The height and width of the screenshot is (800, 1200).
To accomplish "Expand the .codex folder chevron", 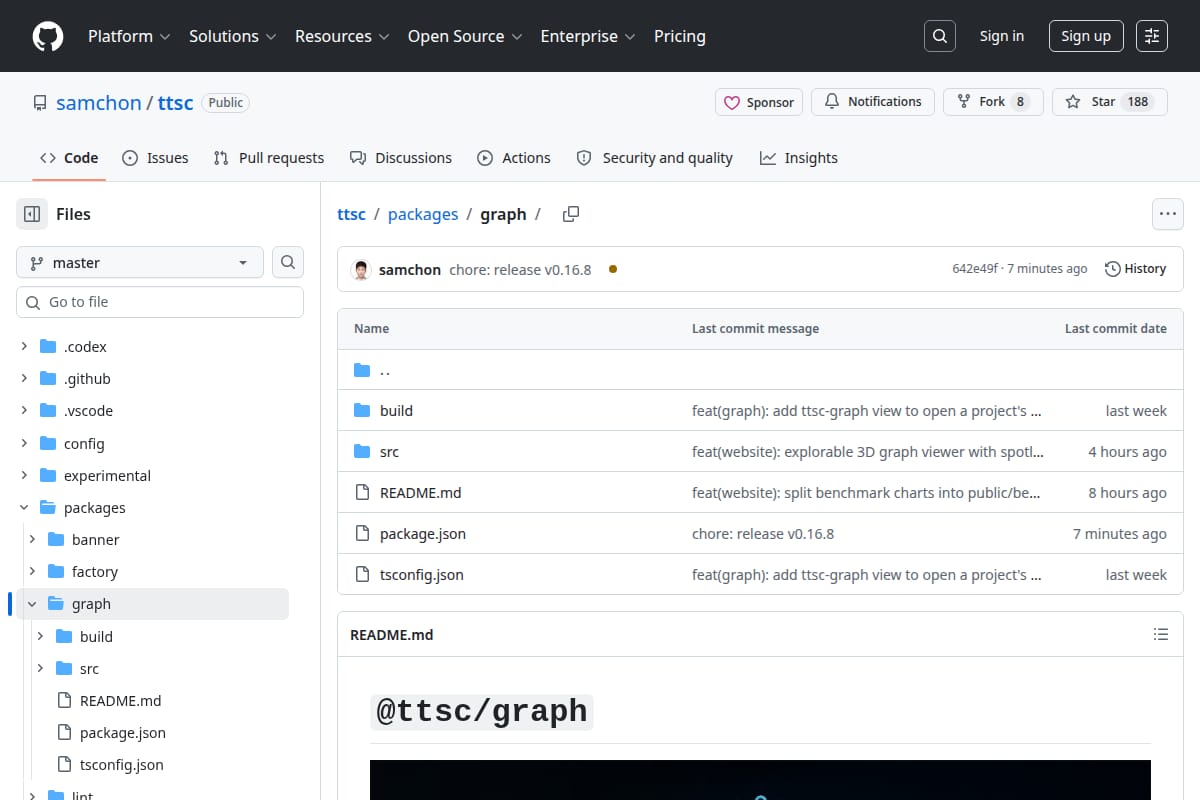I will tap(24, 346).
